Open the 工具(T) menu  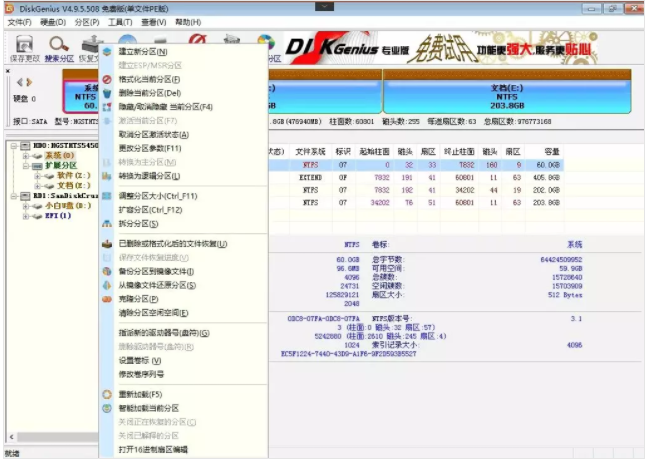120,22
